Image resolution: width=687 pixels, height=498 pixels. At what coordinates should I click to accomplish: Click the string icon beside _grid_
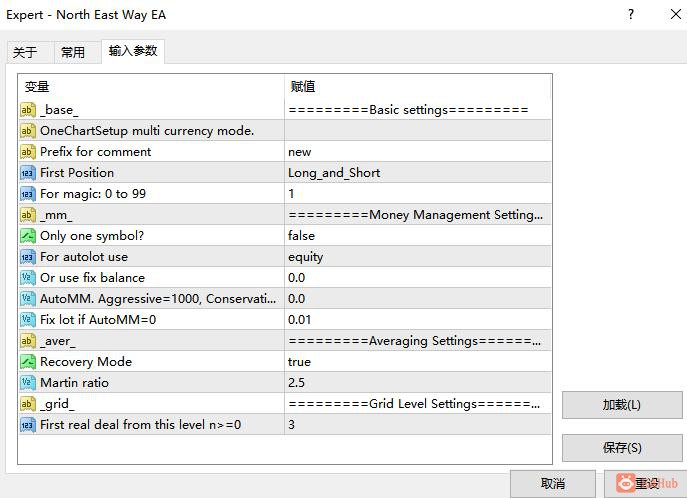[28, 404]
